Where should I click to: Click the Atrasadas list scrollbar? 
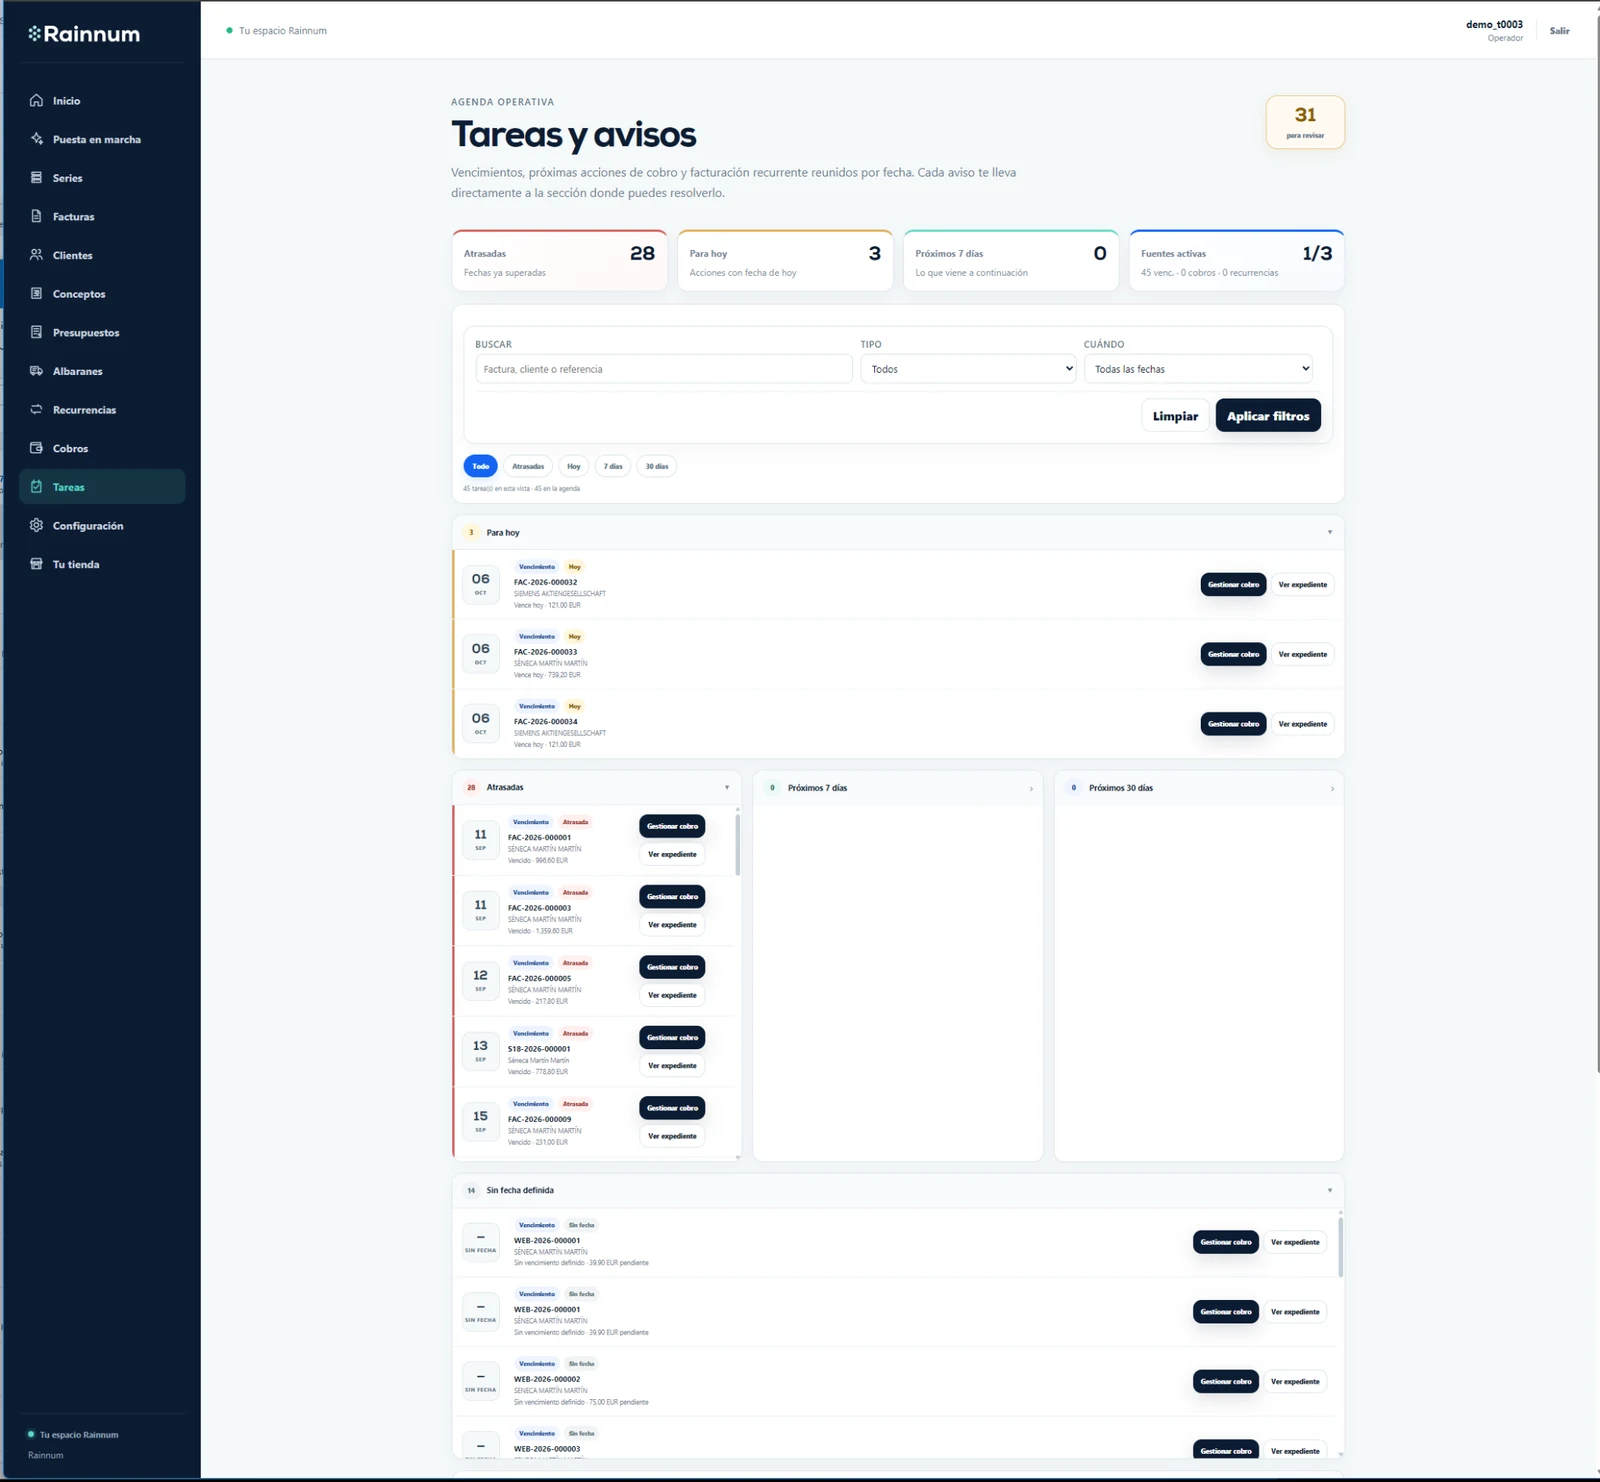(738, 843)
